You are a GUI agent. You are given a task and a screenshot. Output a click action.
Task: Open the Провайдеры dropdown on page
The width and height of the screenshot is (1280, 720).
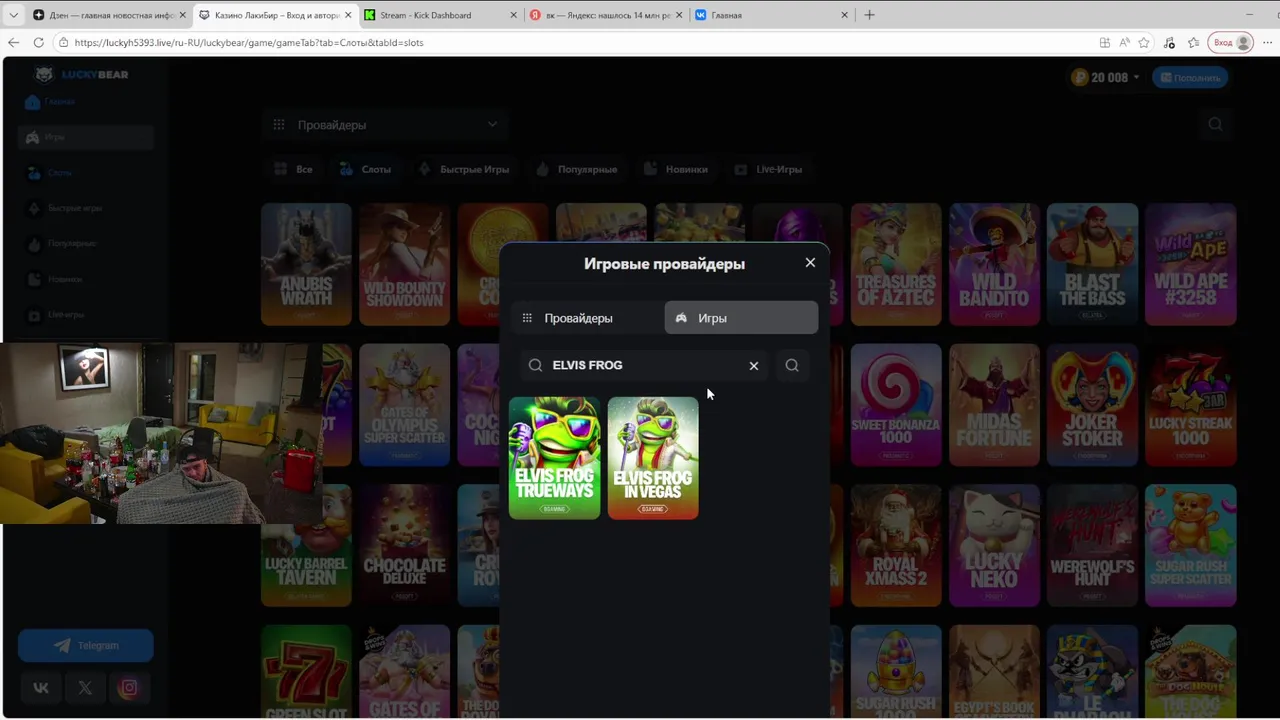[385, 125]
